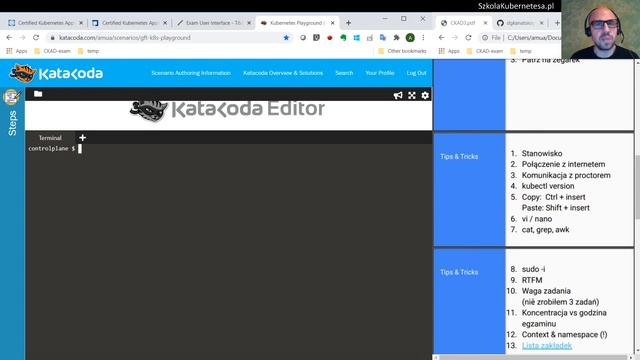Click the Katacoda logo
The height and width of the screenshot is (360, 640).
coord(56,73)
